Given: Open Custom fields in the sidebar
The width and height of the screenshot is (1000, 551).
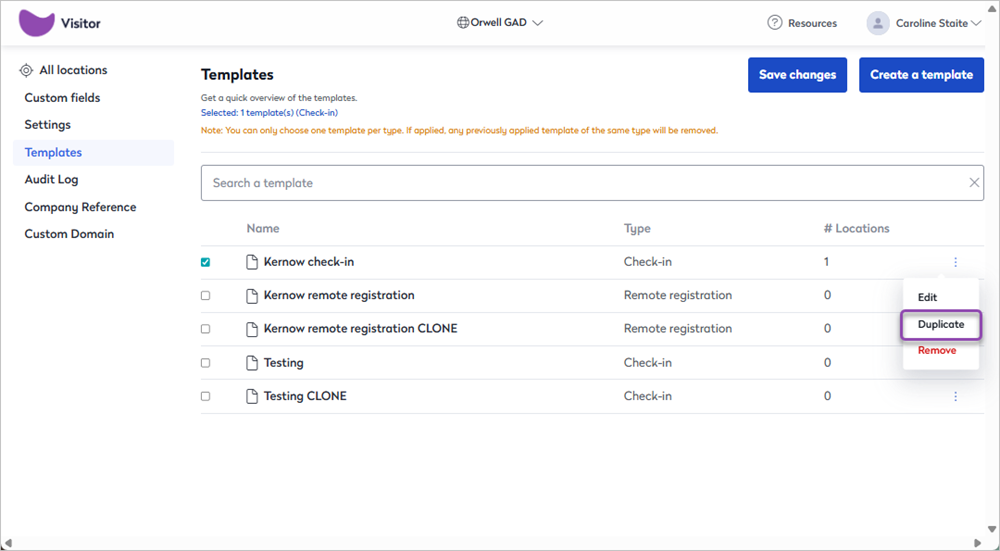Looking at the screenshot, I should click(x=62, y=98).
